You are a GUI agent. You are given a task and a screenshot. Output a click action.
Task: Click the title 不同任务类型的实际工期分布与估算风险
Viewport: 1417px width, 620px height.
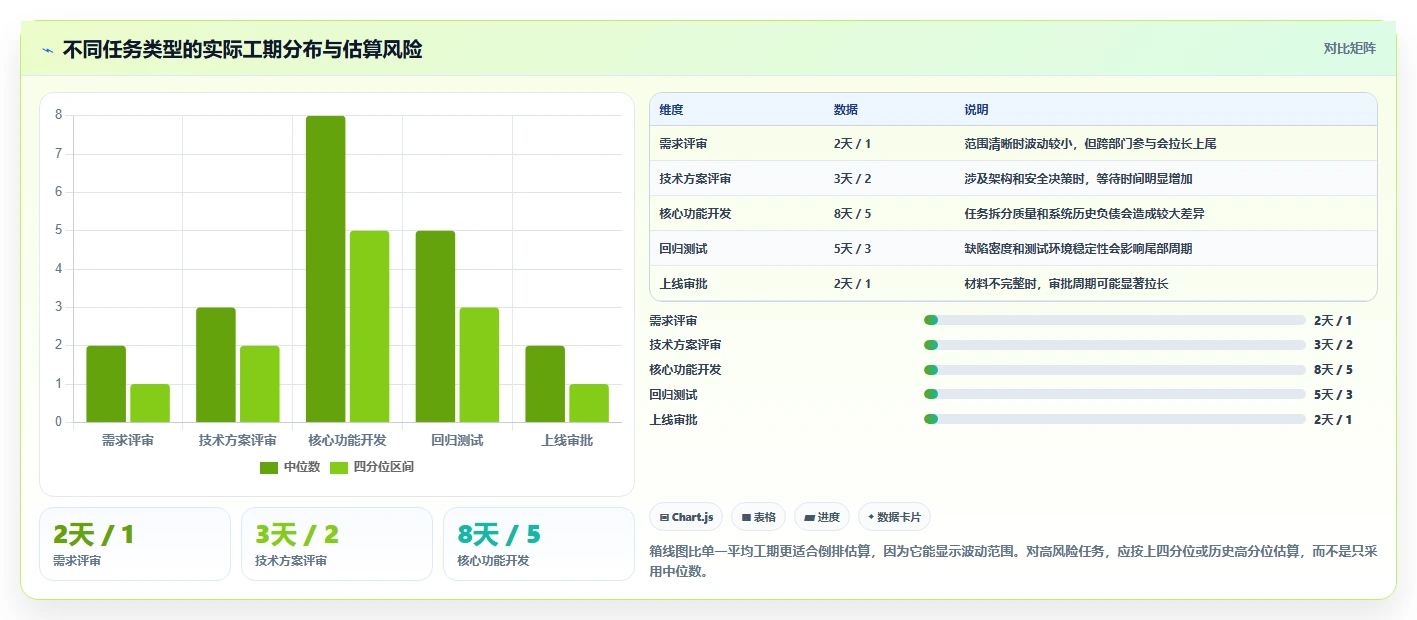pyautogui.click(x=242, y=49)
